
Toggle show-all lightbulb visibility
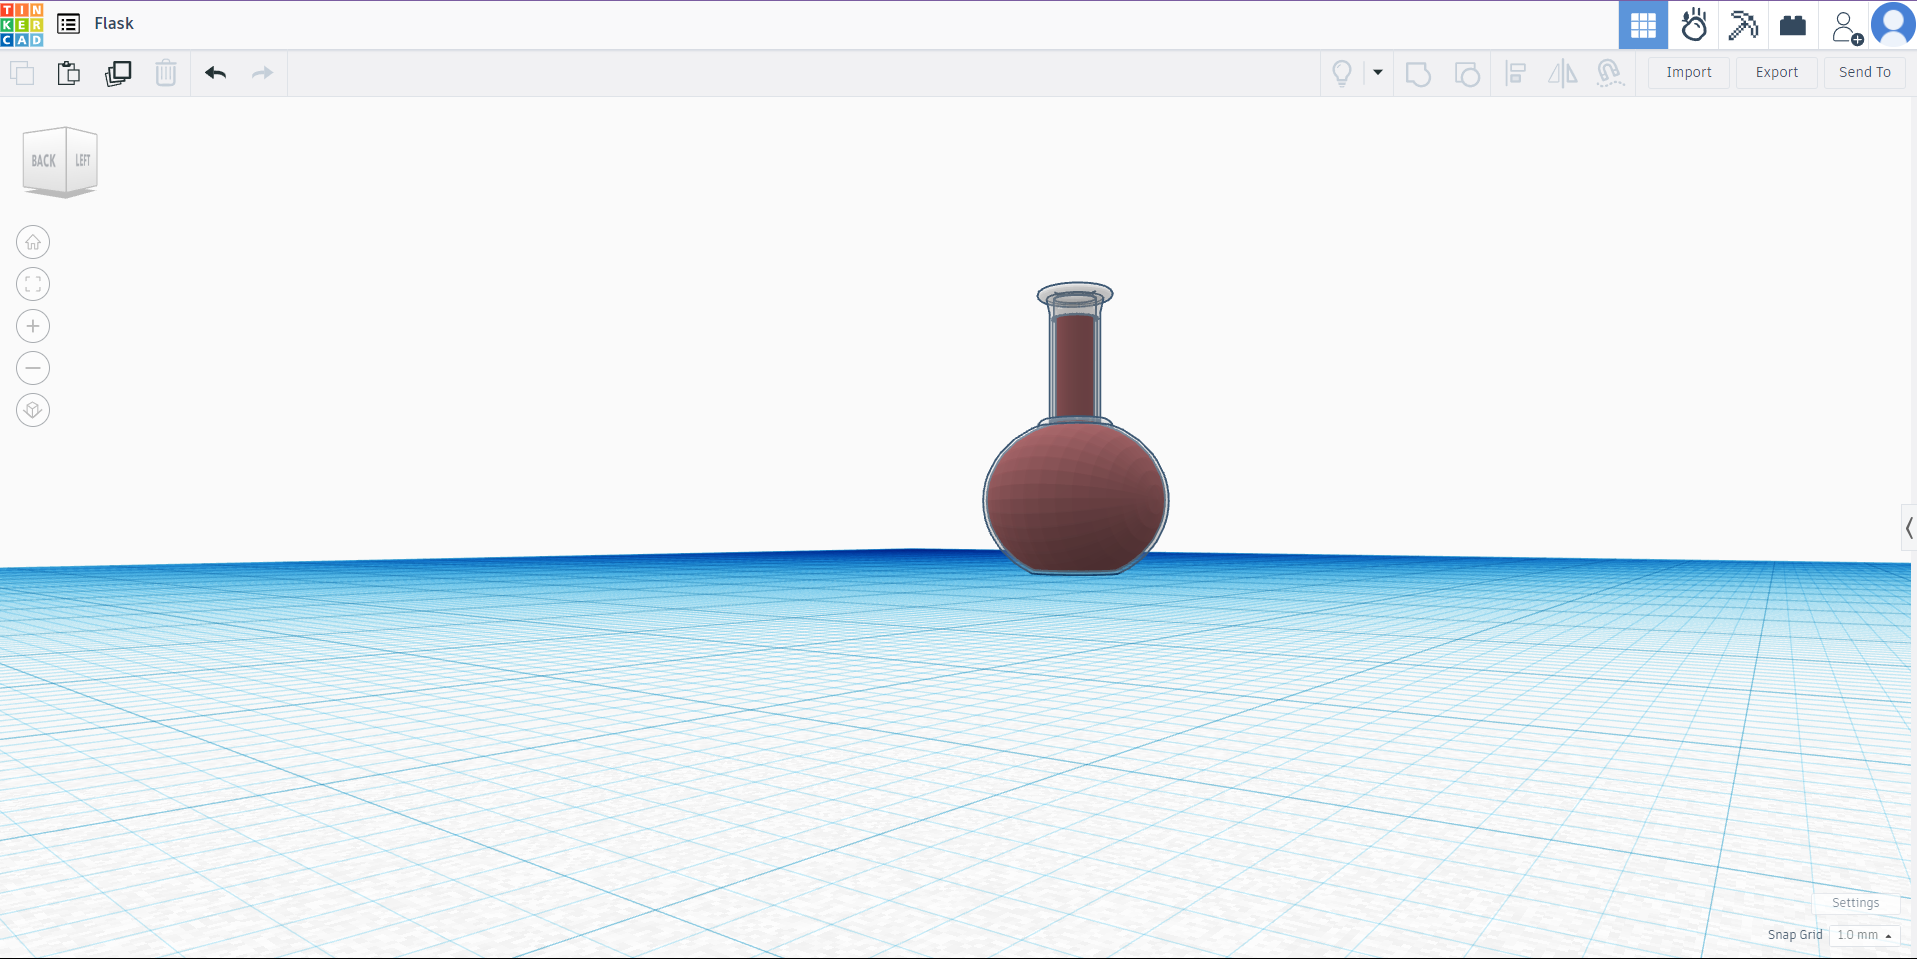1342,73
